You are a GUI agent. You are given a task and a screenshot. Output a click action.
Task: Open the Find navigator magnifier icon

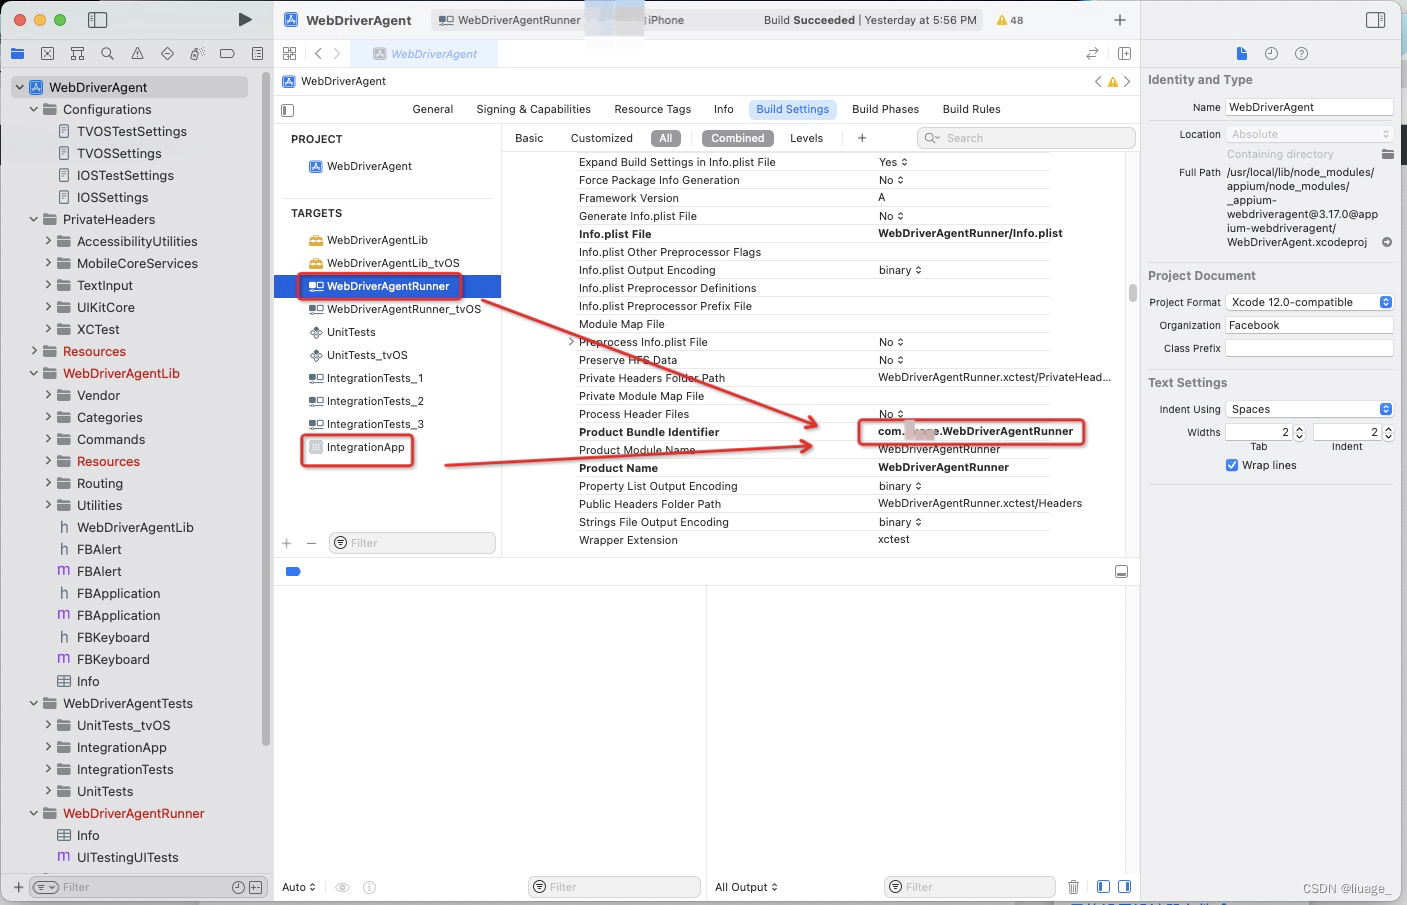pyautogui.click(x=107, y=54)
